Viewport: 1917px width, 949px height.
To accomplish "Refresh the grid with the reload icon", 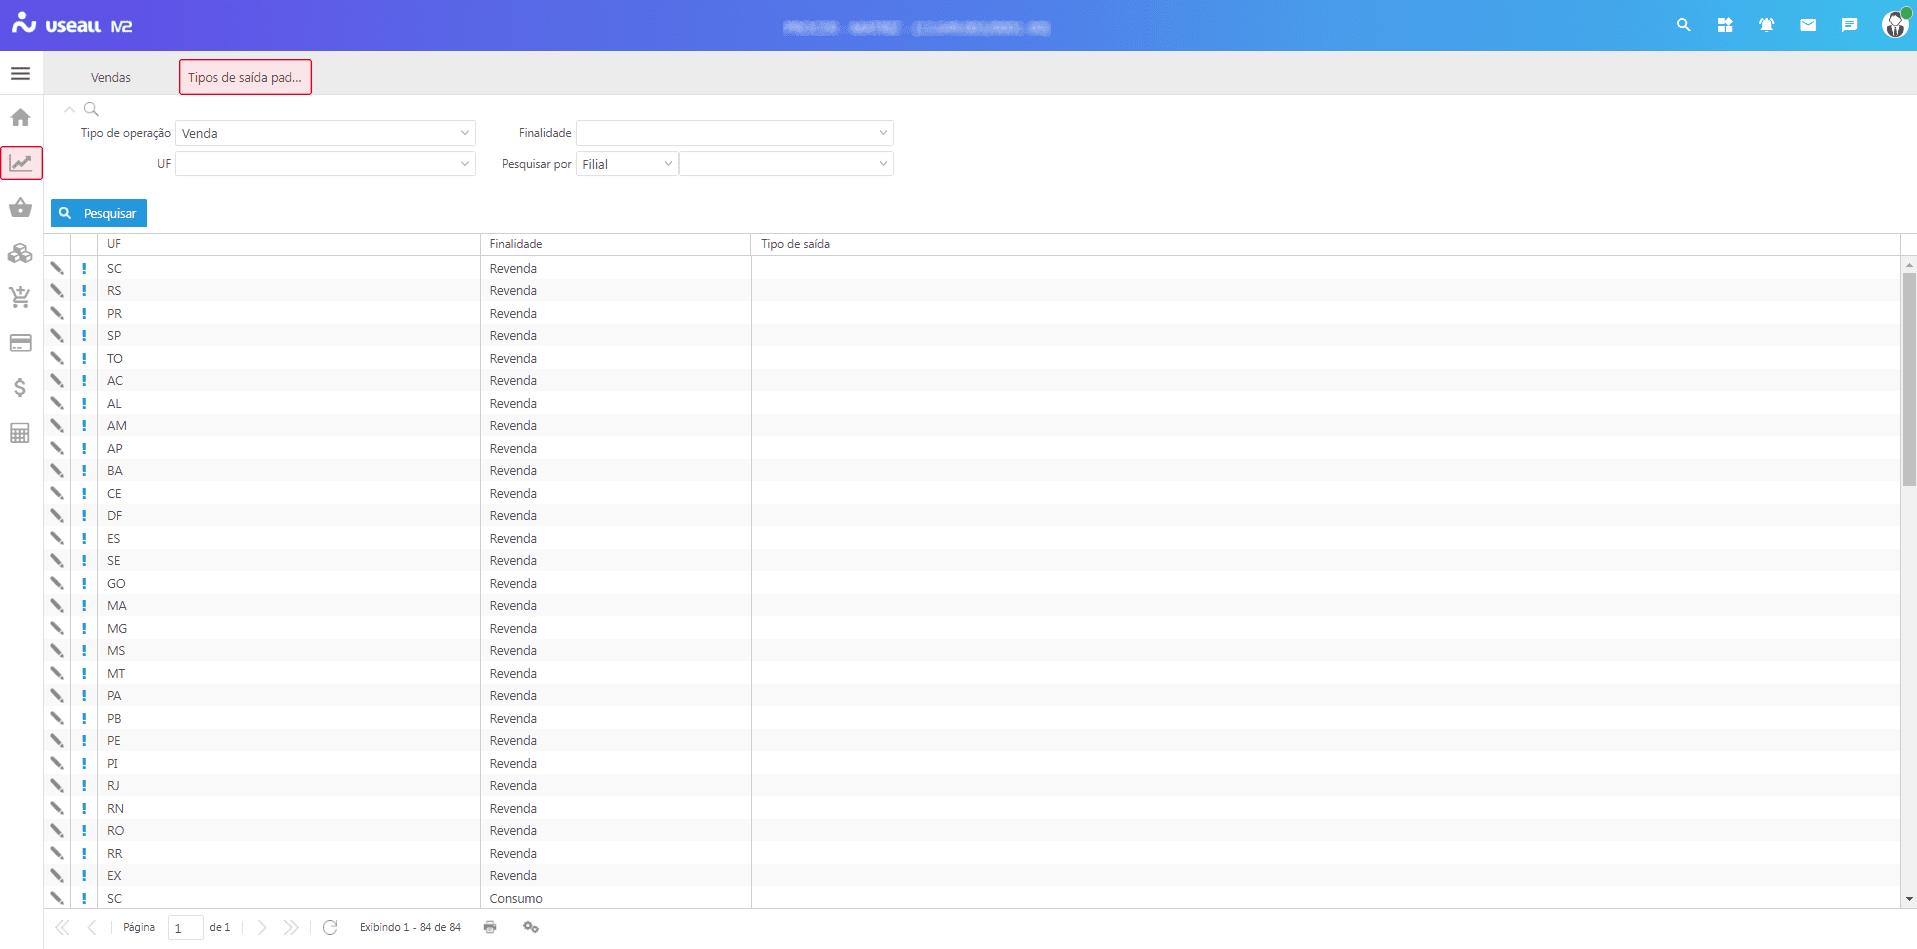I will coord(330,927).
